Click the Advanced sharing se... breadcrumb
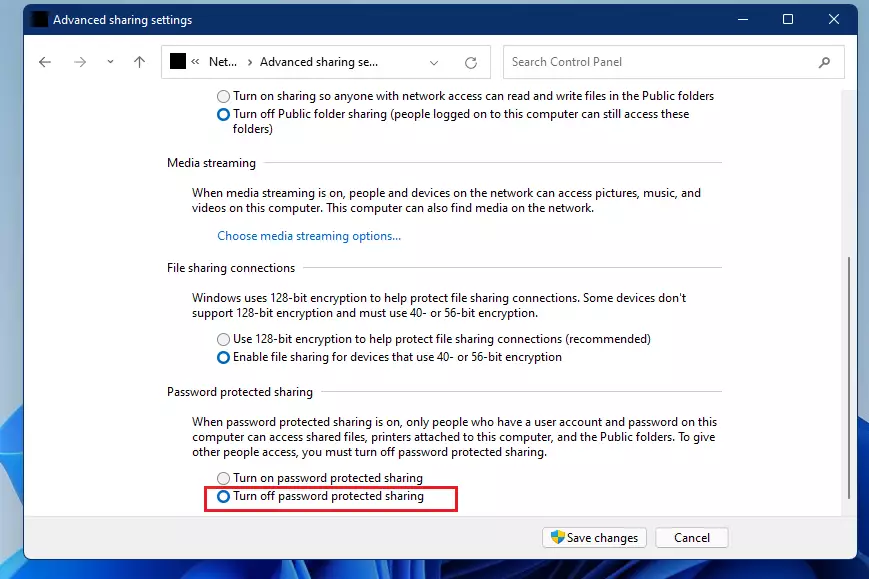Viewport: 869px width, 579px height. coord(319,62)
